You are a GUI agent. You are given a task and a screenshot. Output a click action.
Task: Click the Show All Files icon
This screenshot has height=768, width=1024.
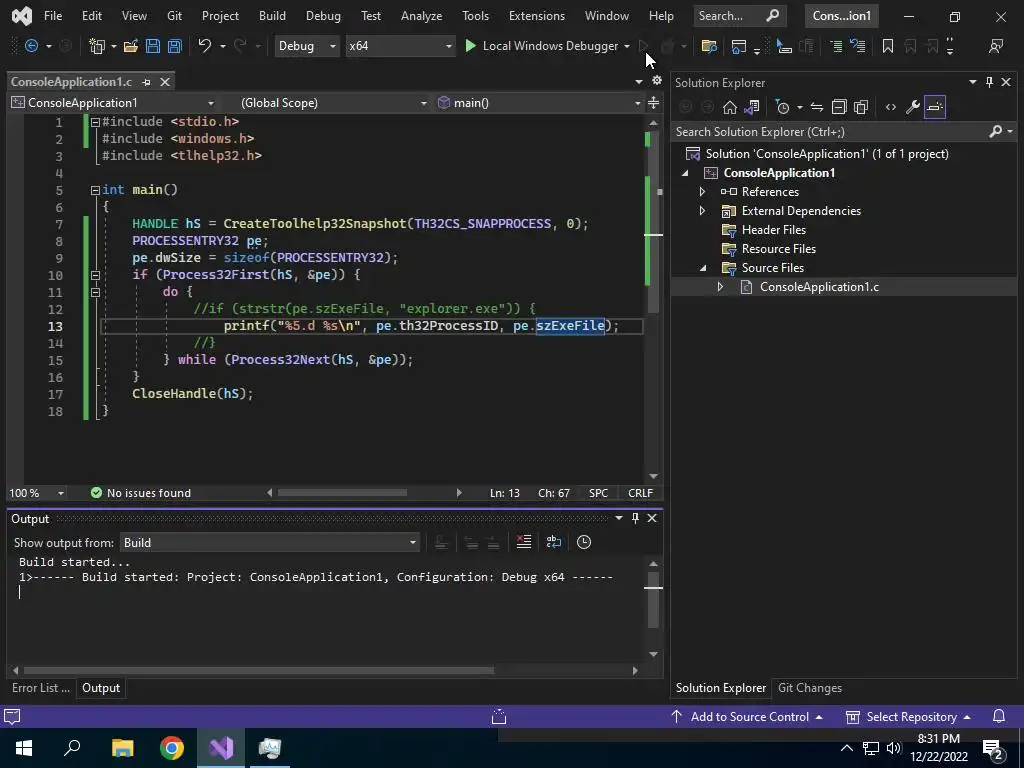click(x=861, y=107)
